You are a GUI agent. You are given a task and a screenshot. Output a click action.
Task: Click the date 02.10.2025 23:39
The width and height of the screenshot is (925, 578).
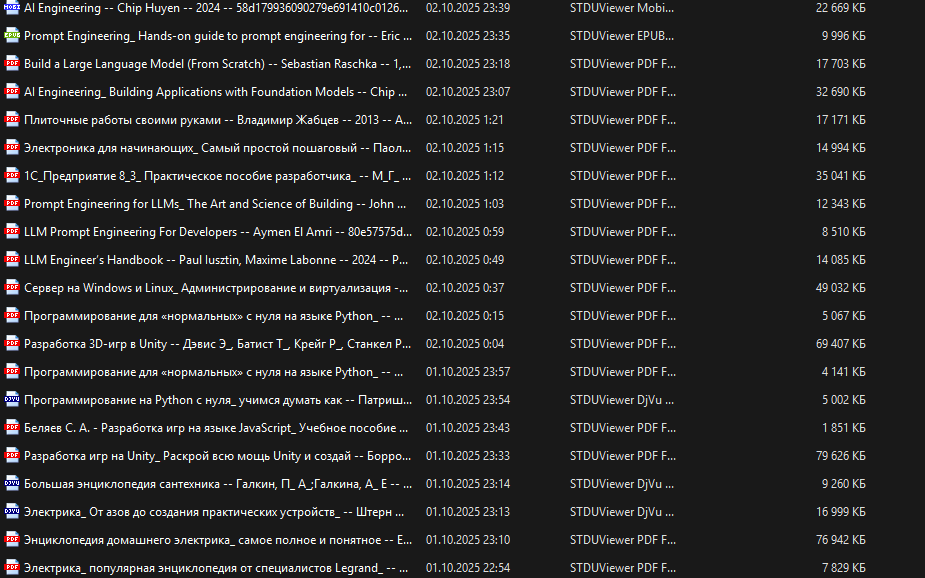[x=468, y=8]
